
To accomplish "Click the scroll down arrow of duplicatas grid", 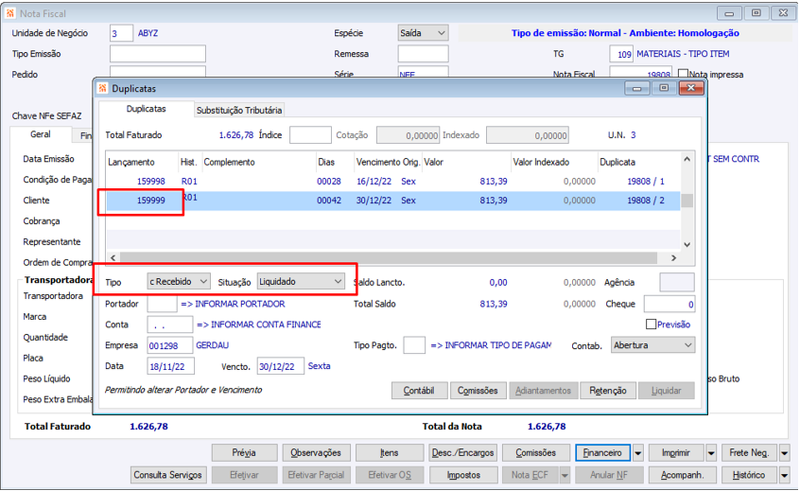I will [x=687, y=244].
